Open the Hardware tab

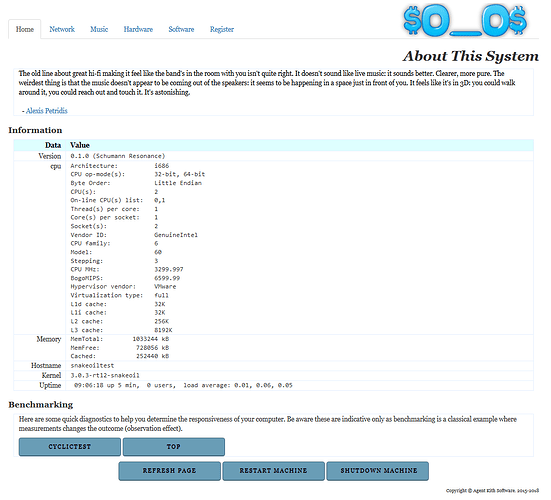coord(138,29)
